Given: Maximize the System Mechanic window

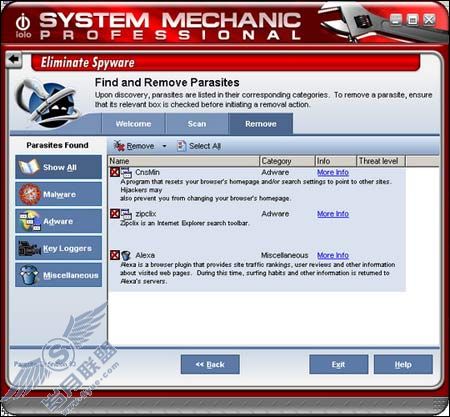Looking at the screenshot, I should tap(412, 20).
